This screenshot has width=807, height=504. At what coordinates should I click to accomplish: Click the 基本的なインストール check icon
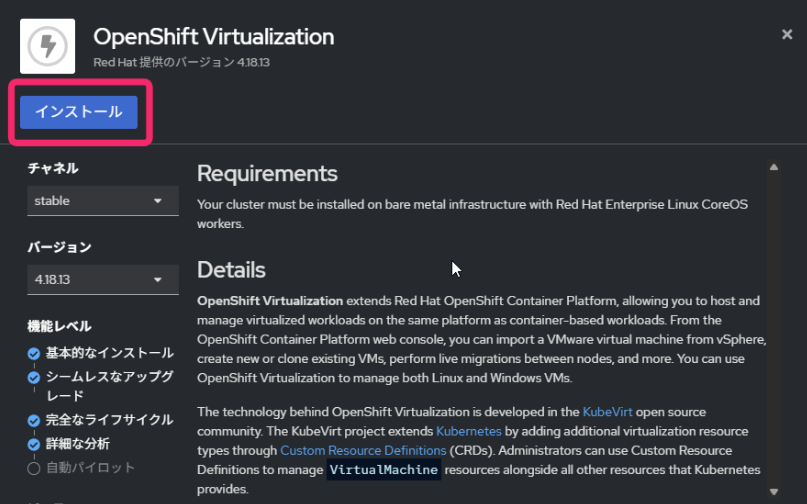[x=34, y=353]
